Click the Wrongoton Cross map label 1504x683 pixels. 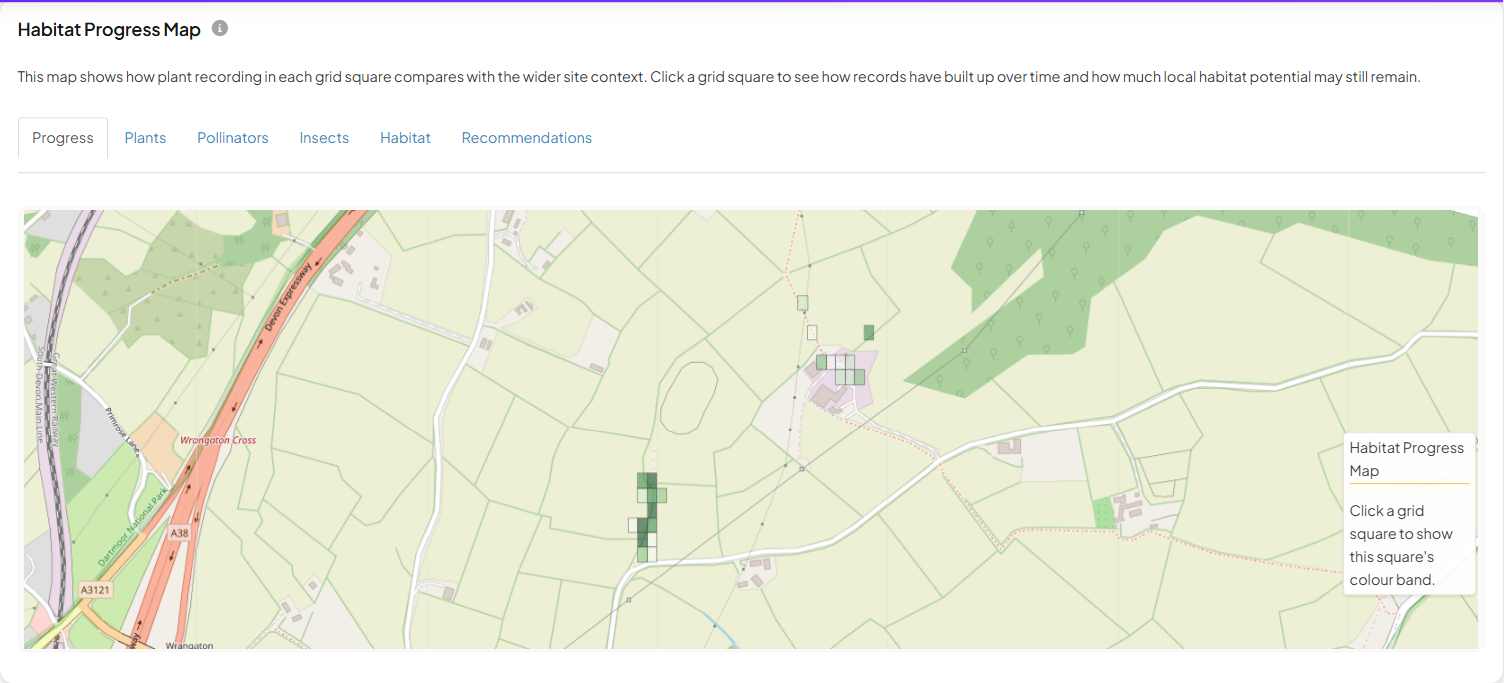tap(218, 440)
